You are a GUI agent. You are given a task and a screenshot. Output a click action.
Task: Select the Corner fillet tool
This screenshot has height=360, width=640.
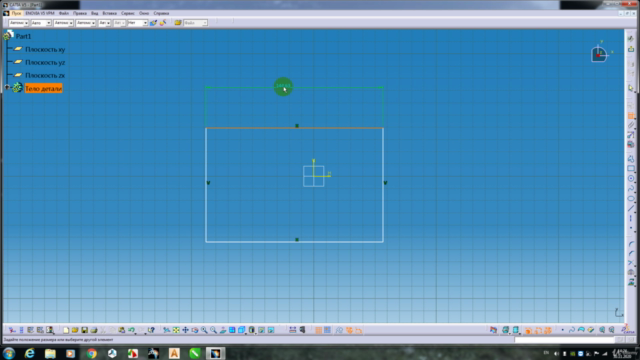pos(631,244)
